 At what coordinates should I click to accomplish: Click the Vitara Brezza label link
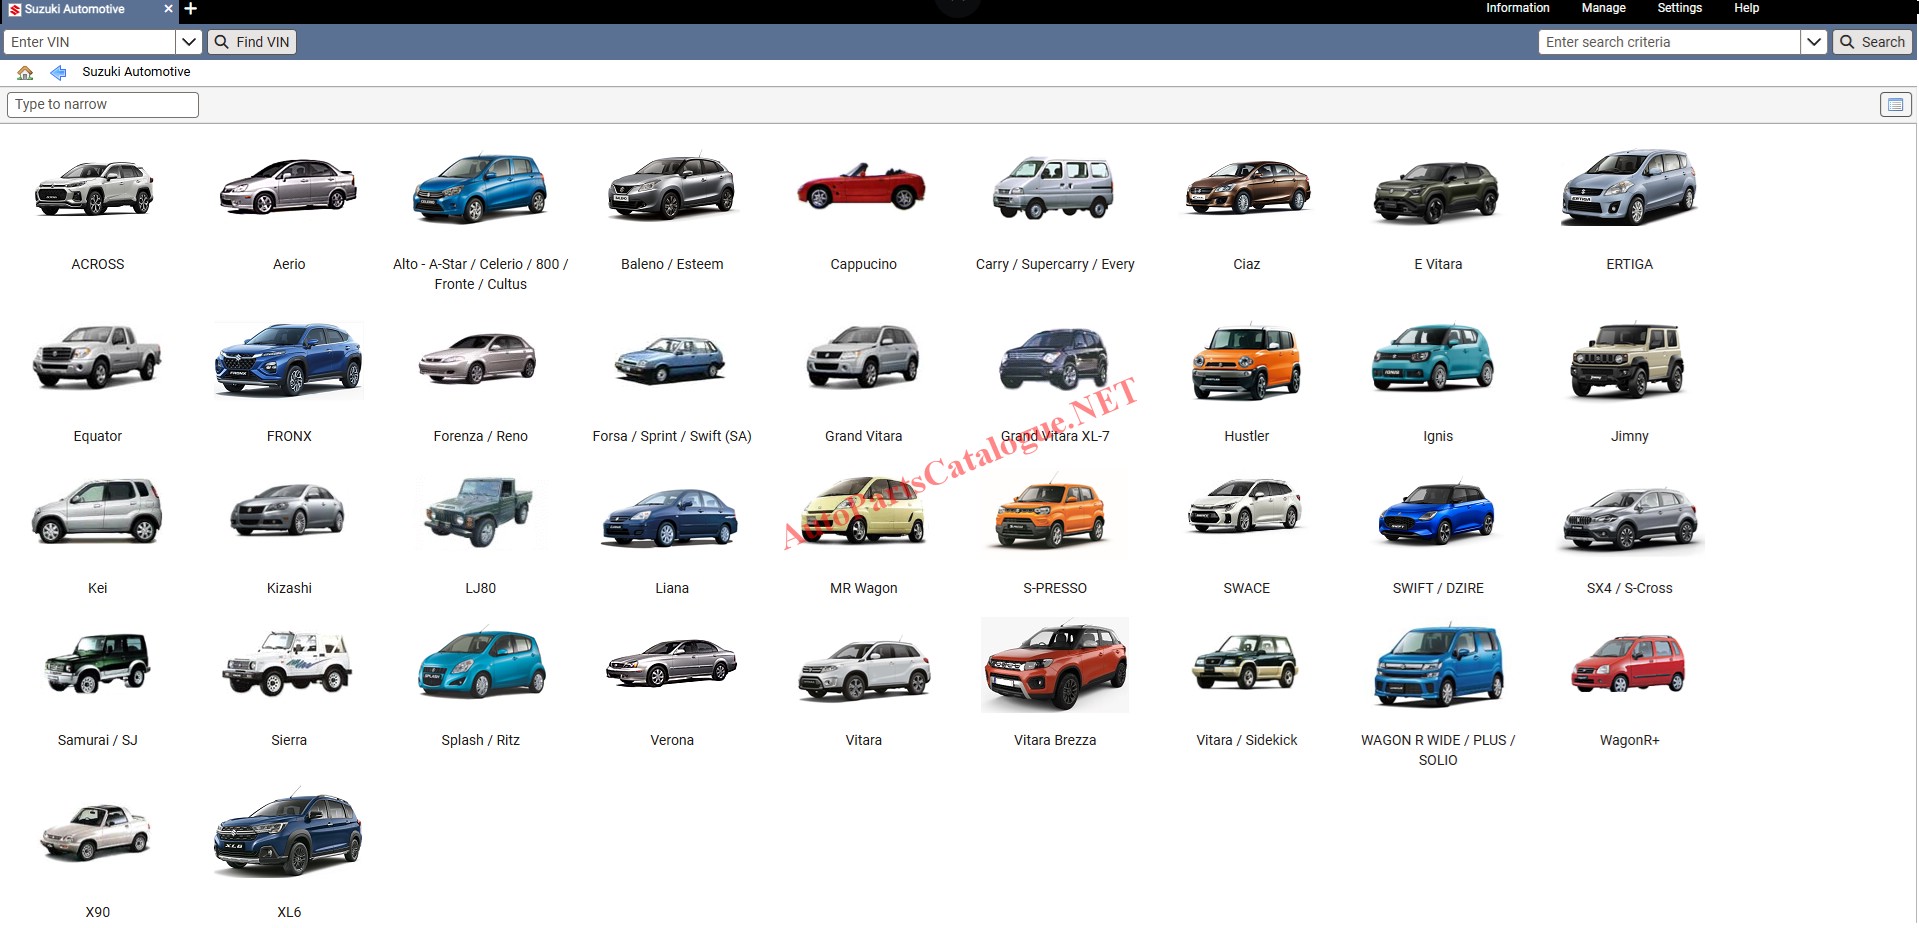coord(1054,740)
